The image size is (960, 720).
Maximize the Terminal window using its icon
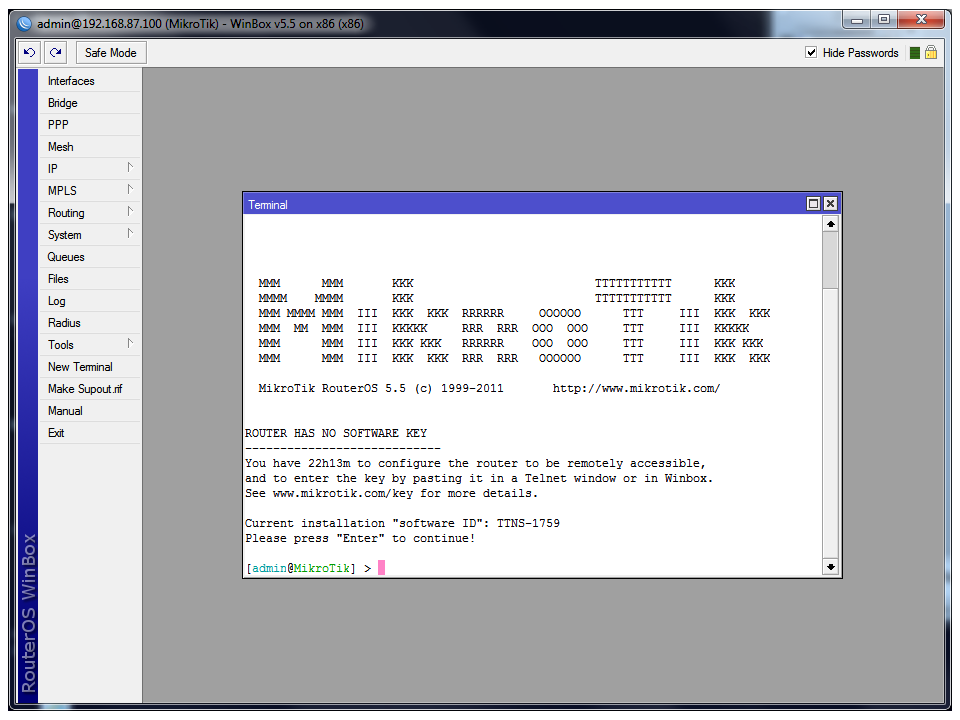click(x=813, y=204)
